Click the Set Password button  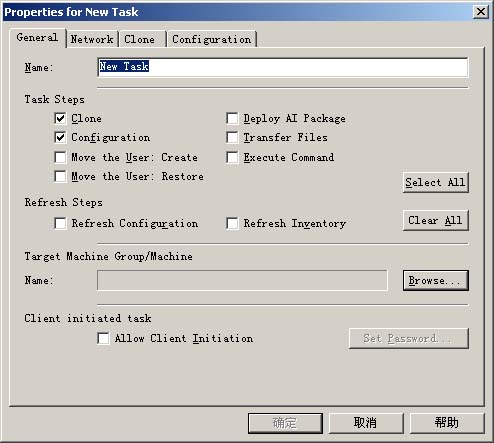click(x=409, y=338)
